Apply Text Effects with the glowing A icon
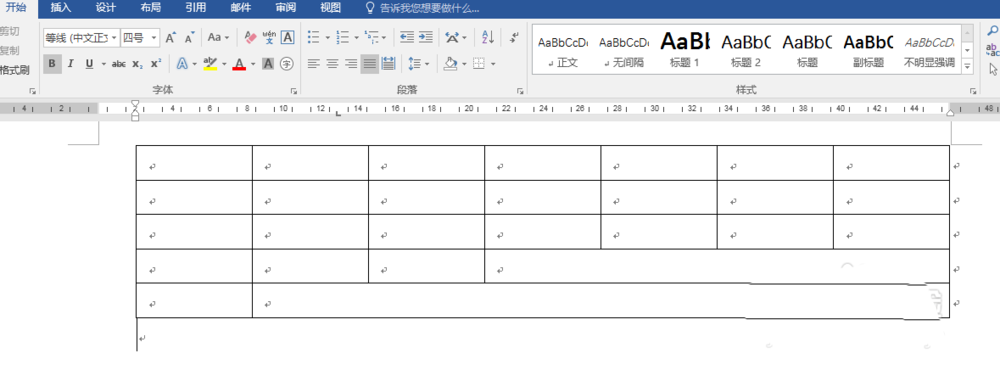Screen dimensions: 1000x370 182,64
